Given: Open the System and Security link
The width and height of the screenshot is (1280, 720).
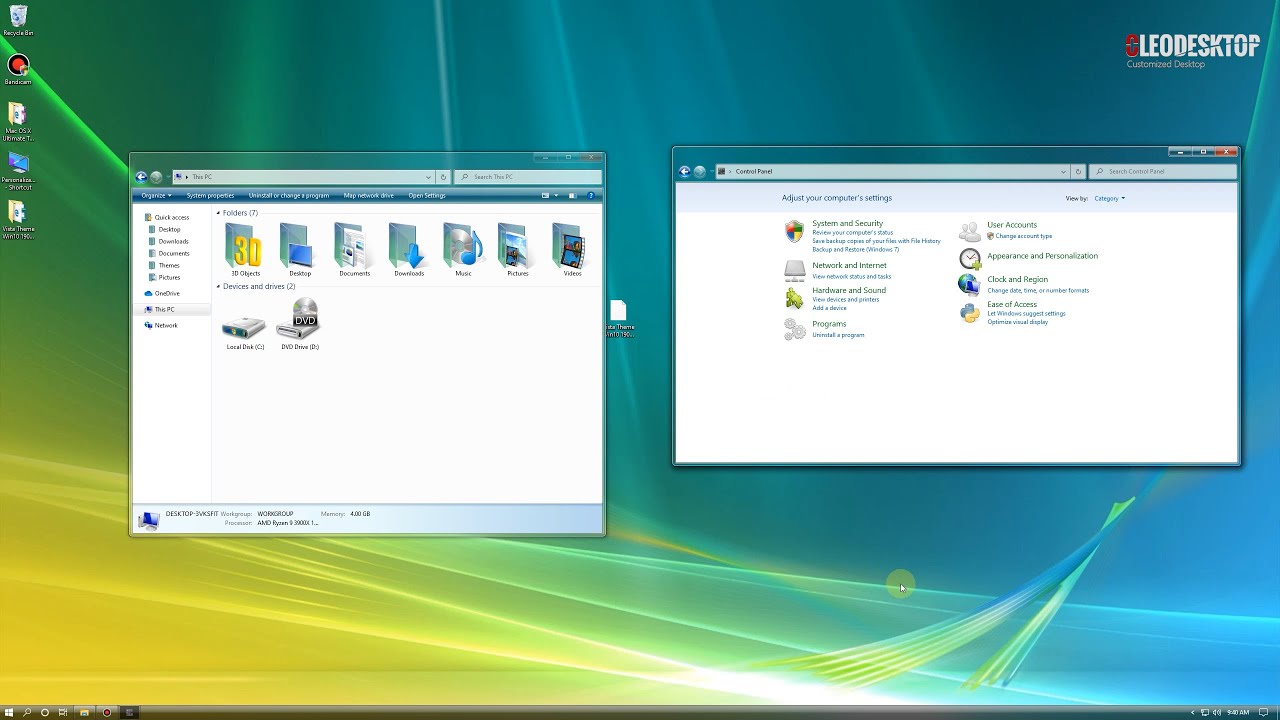Looking at the screenshot, I should 847,224.
